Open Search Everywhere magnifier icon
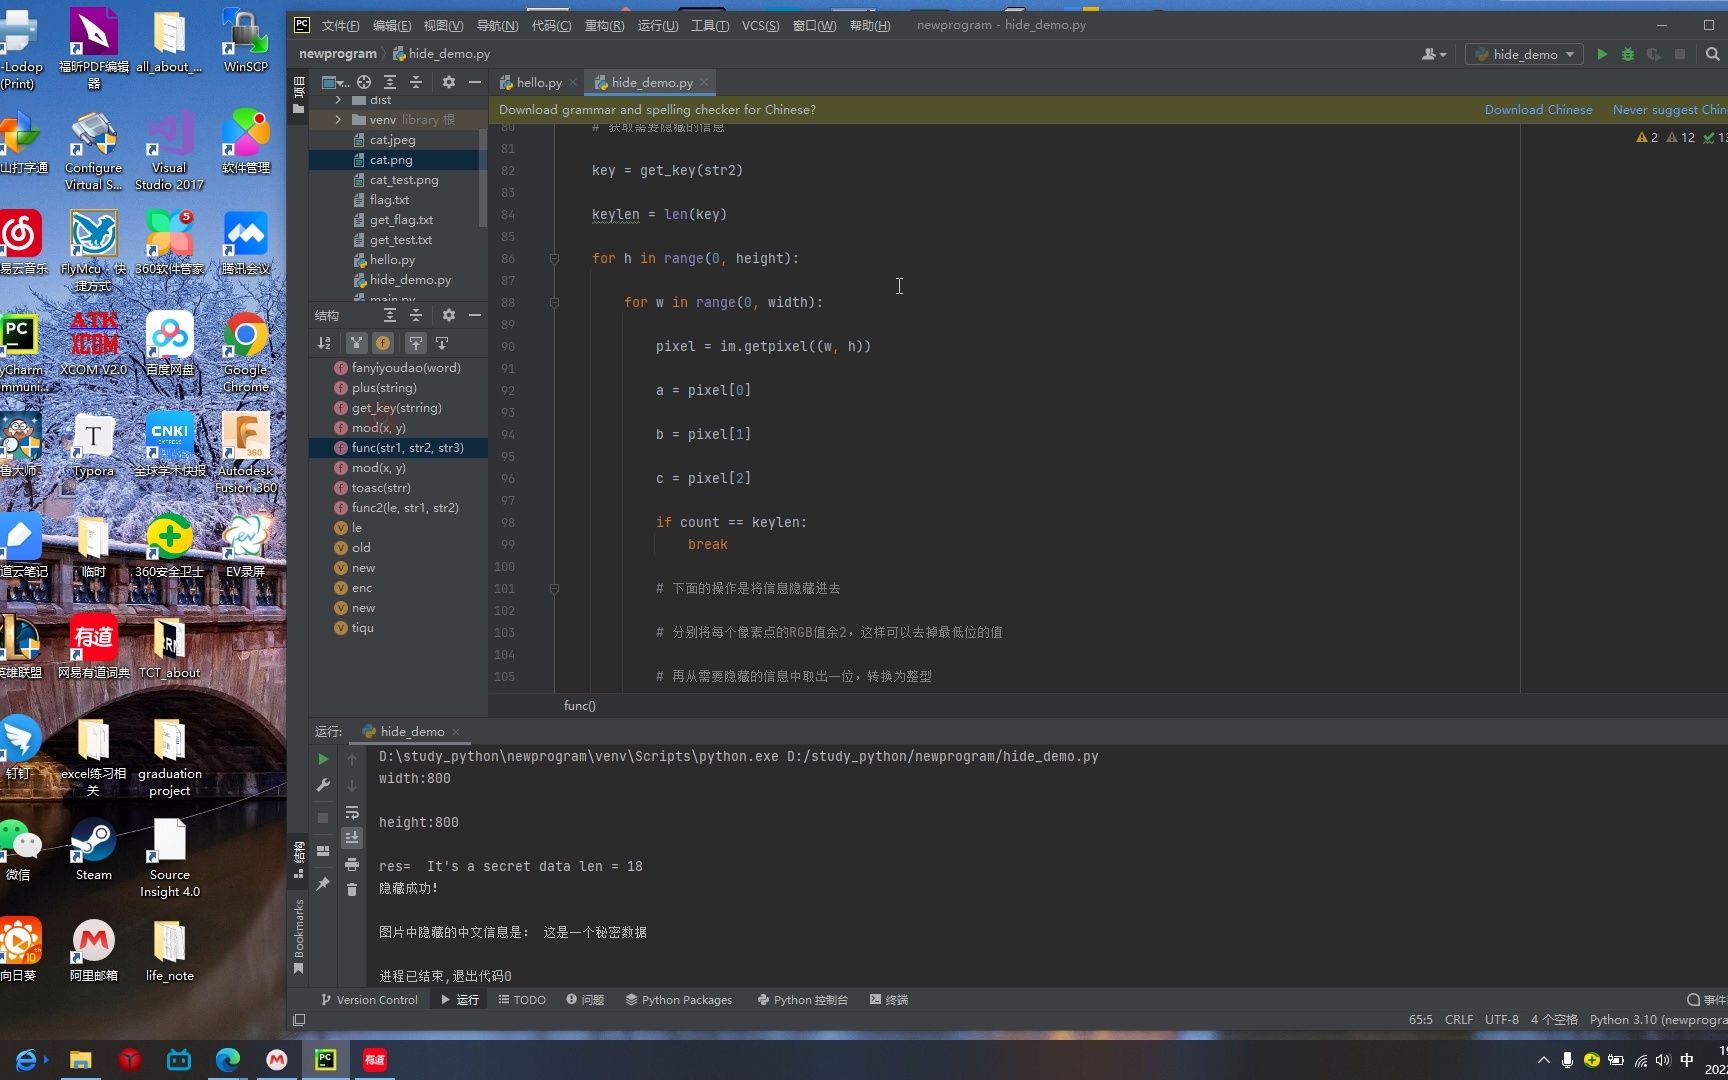 pos(1712,54)
